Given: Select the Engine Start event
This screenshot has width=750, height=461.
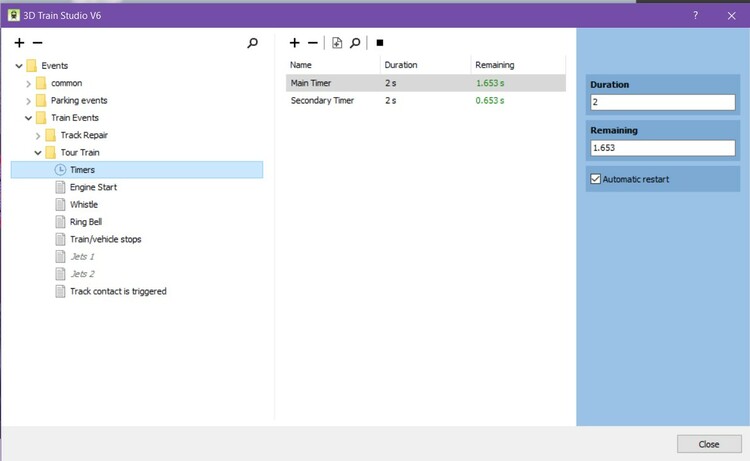Looking at the screenshot, I should click(93, 187).
